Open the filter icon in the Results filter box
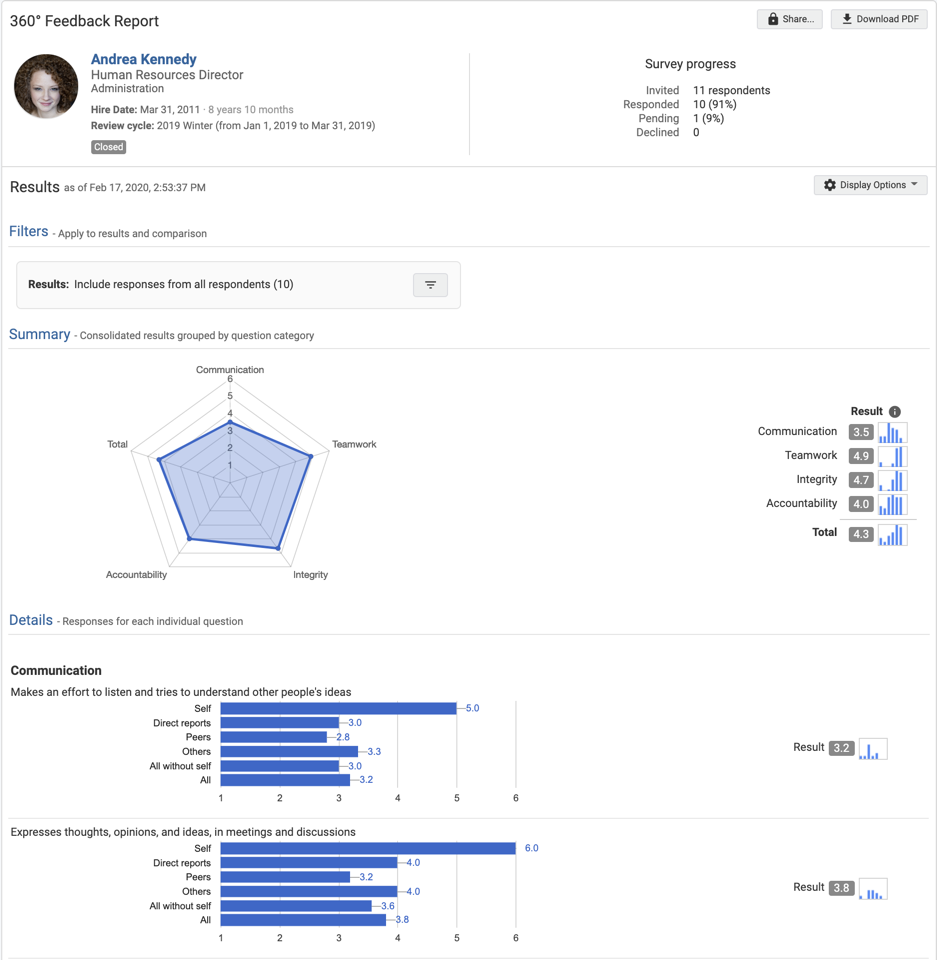This screenshot has height=960, width=937. 430,285
